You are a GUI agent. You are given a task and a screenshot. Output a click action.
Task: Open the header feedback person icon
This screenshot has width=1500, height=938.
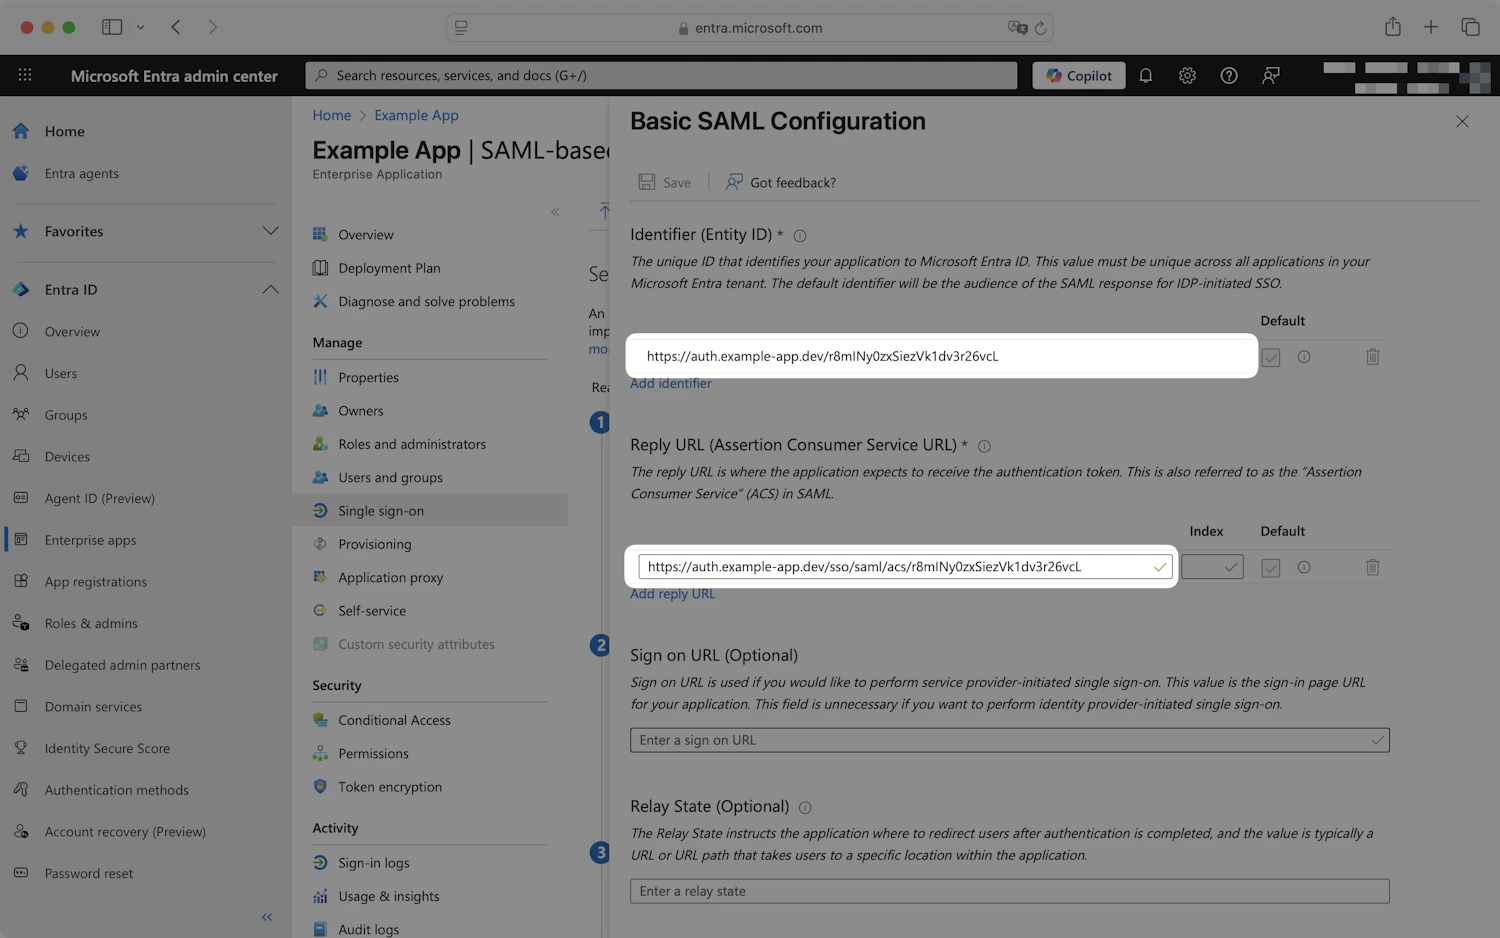point(1271,75)
